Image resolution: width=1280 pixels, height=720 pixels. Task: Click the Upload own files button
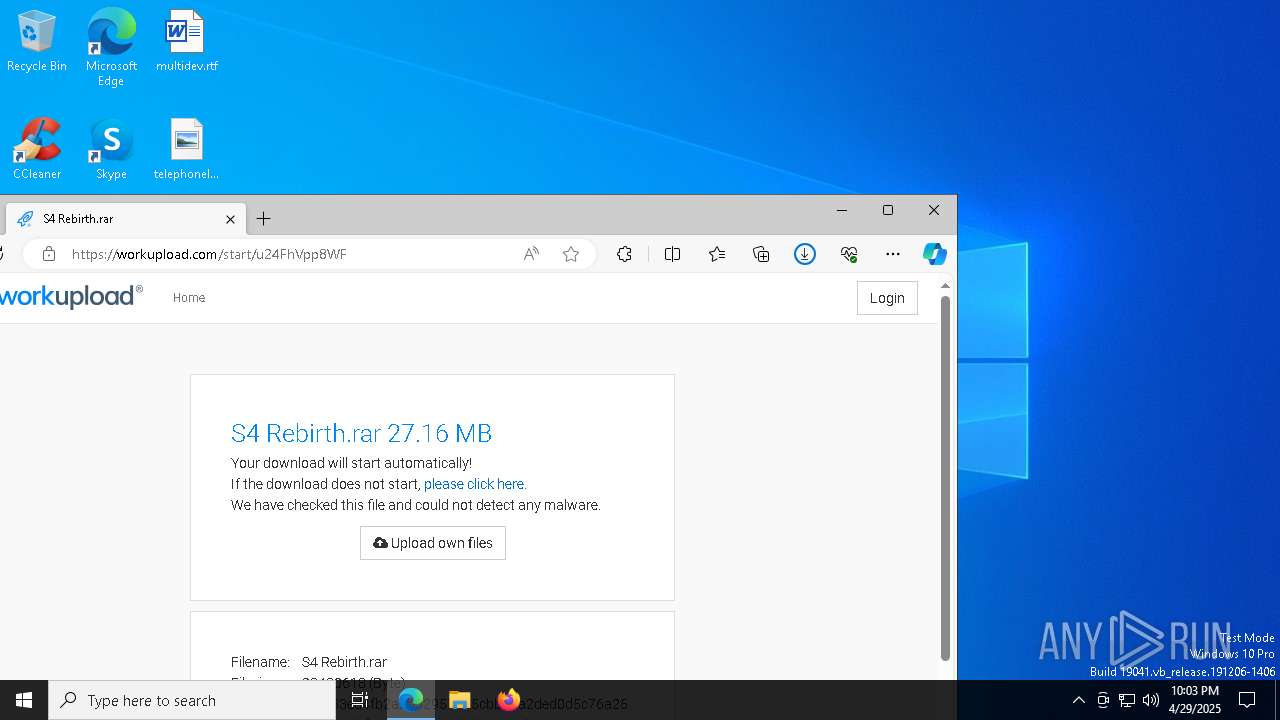tap(433, 543)
